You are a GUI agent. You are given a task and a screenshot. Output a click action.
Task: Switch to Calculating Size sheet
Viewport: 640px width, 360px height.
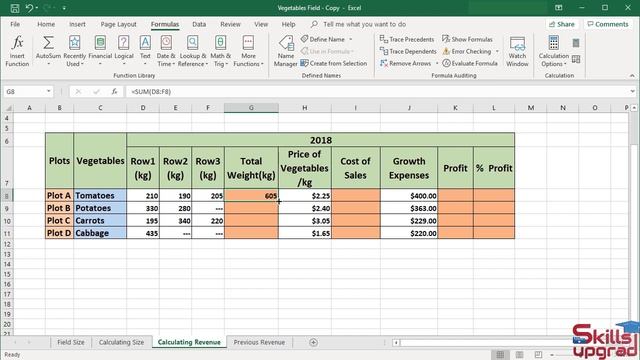(x=121, y=342)
